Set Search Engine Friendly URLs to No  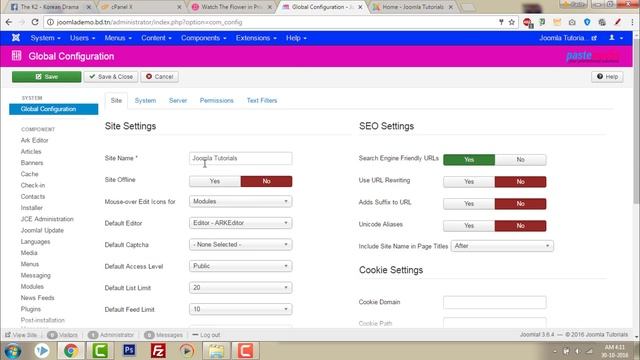pyautogui.click(x=520, y=160)
